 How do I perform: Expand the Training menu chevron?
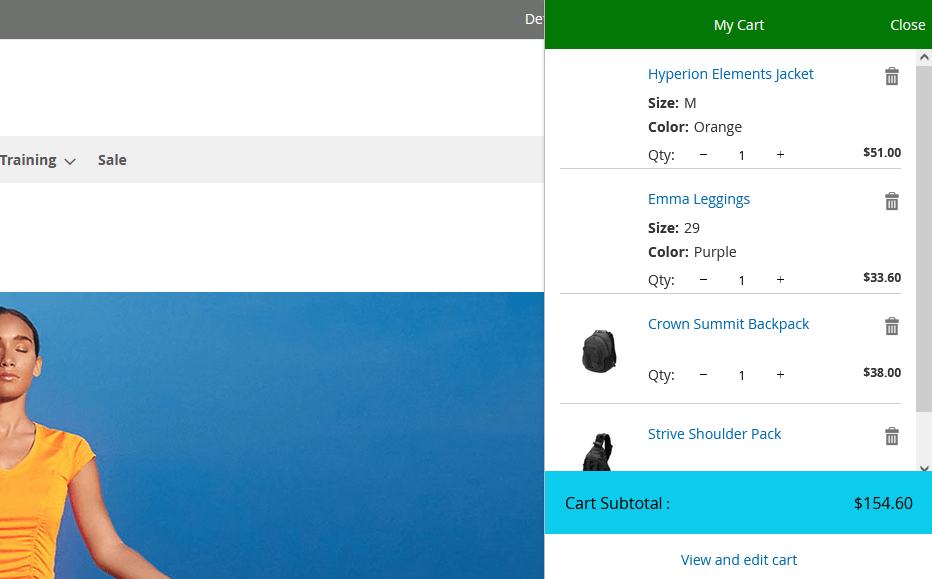pyautogui.click(x=70, y=161)
